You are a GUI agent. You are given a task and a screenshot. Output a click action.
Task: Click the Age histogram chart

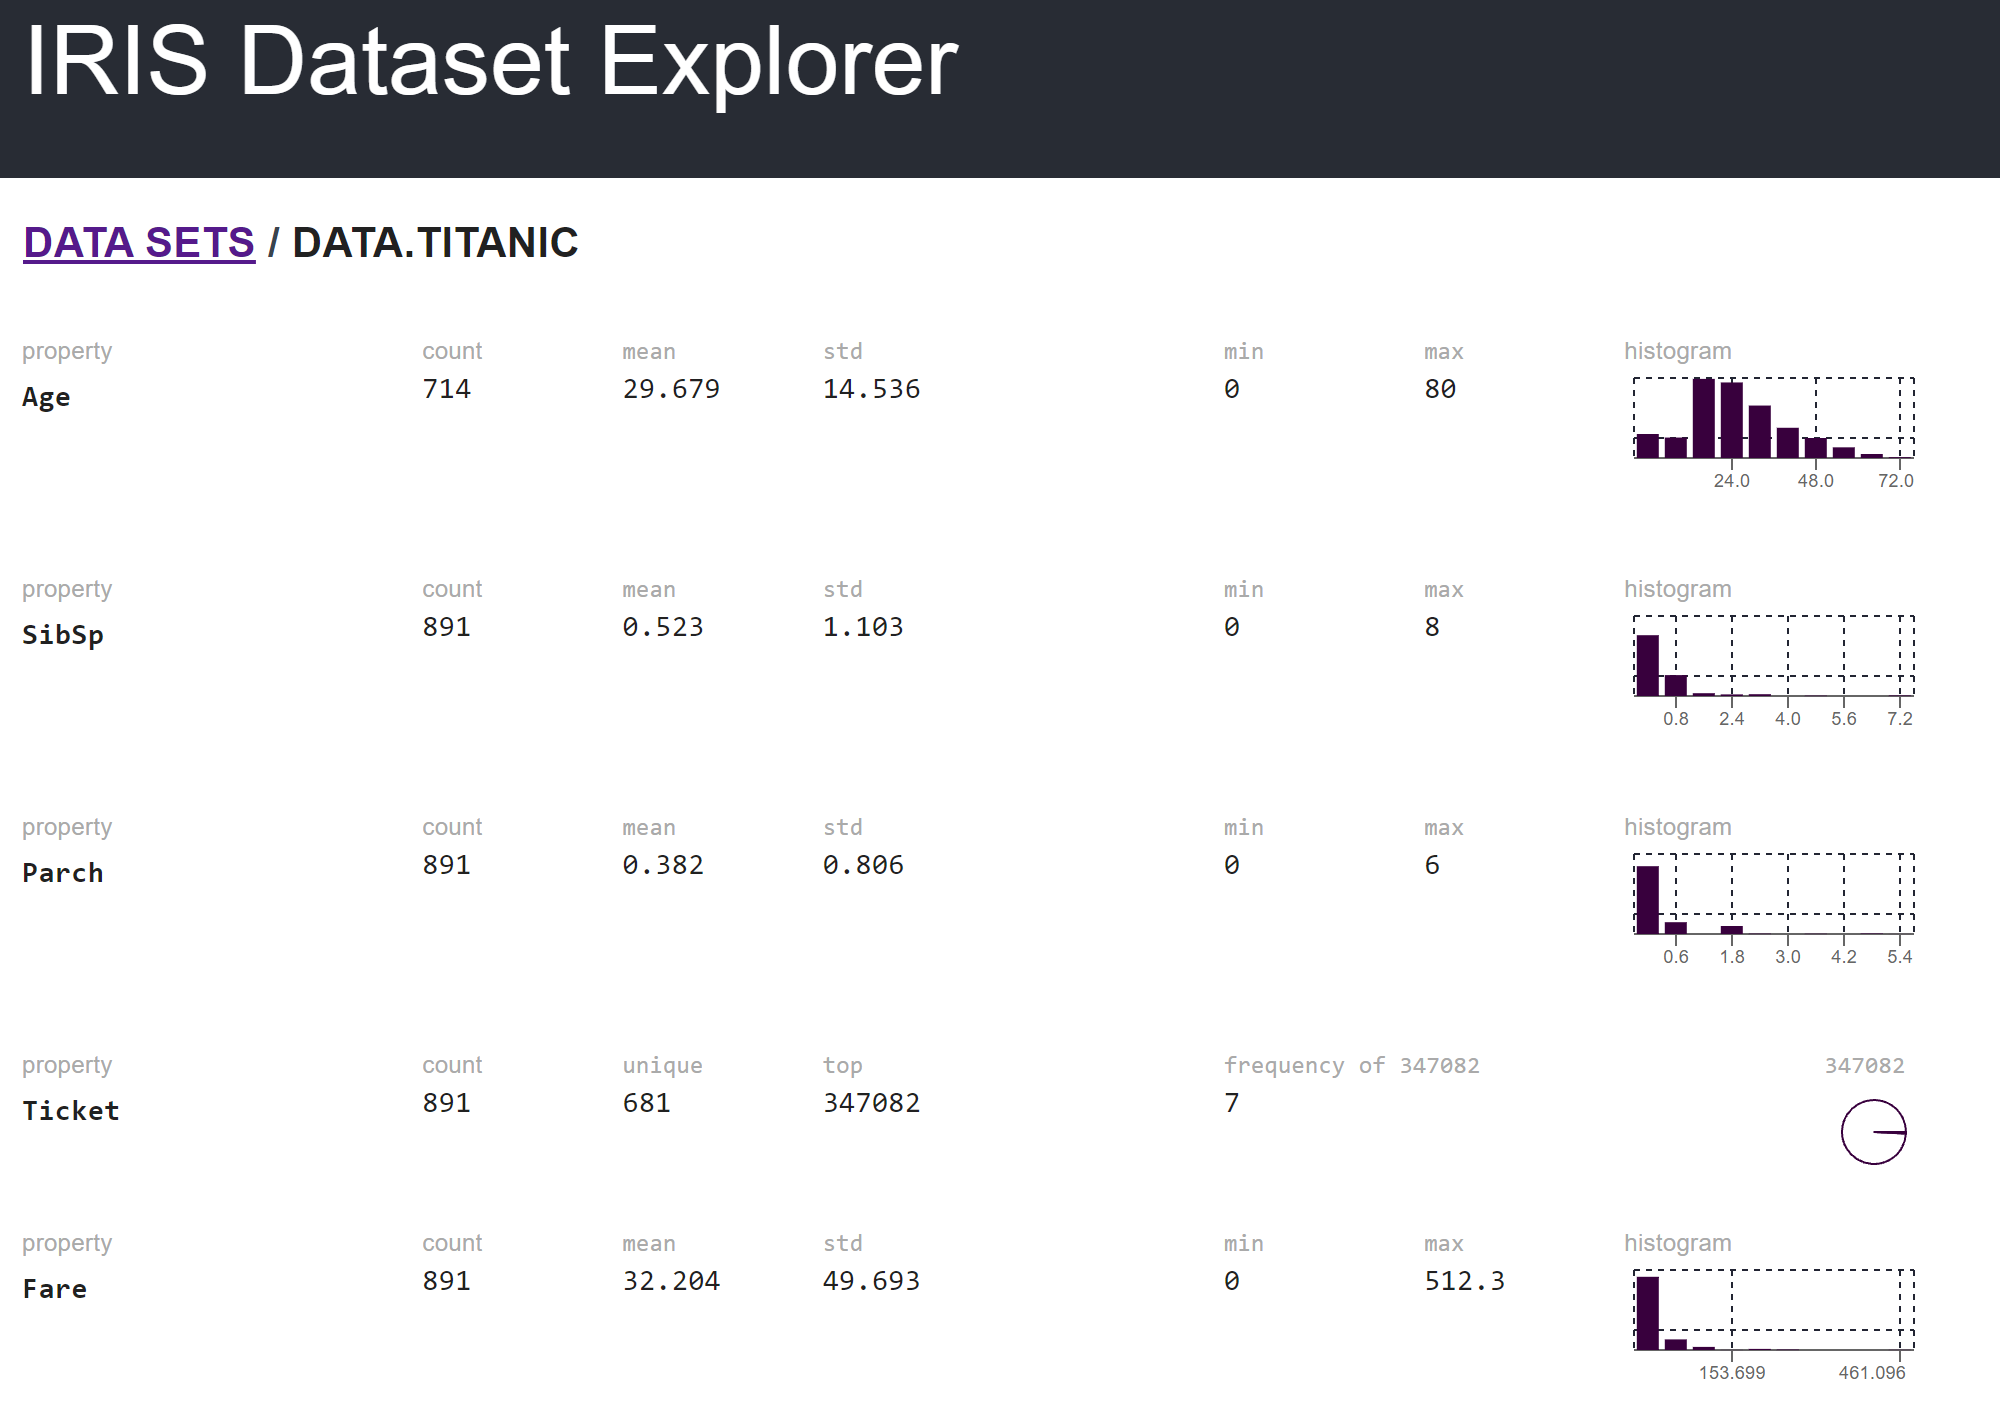click(1773, 419)
